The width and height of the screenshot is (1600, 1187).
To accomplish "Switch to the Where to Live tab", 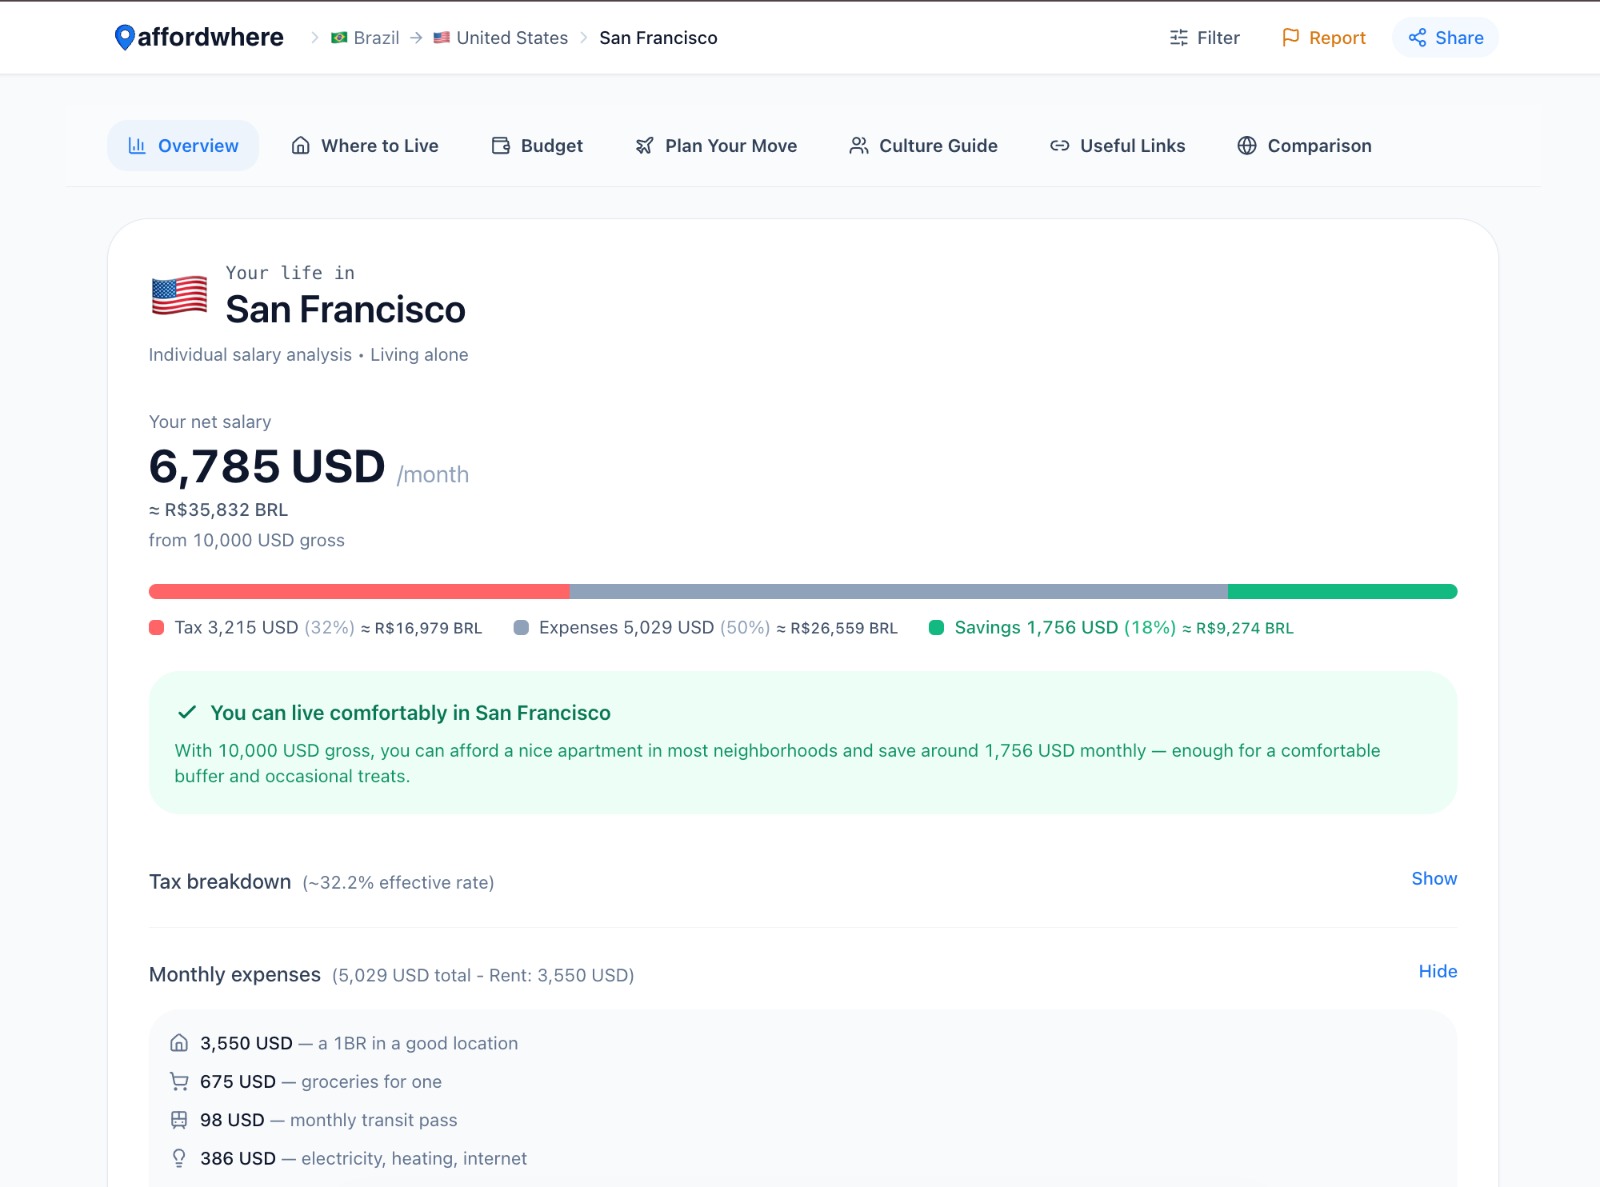I will pyautogui.click(x=365, y=146).
